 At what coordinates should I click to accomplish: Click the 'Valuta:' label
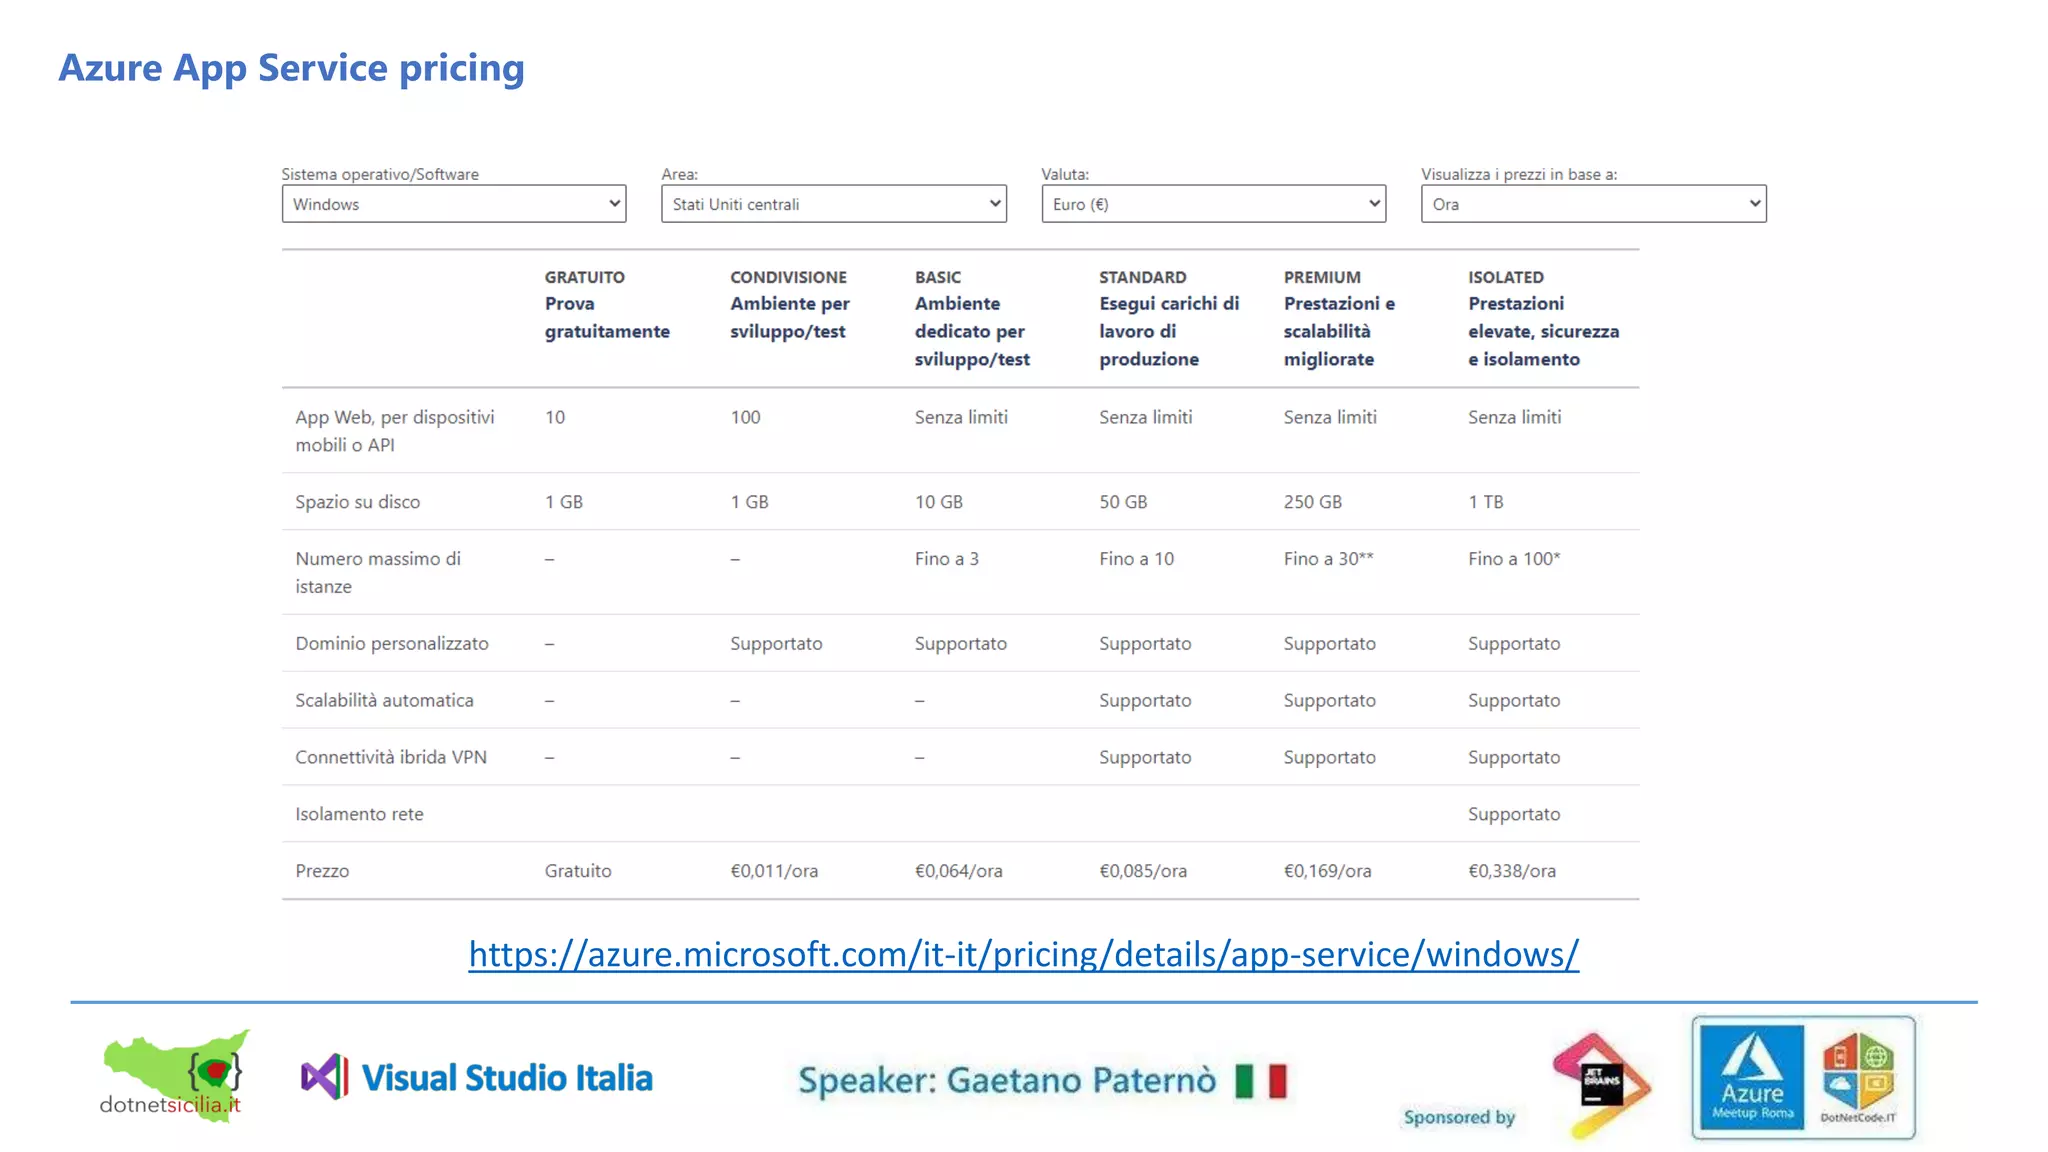pyautogui.click(x=1065, y=174)
